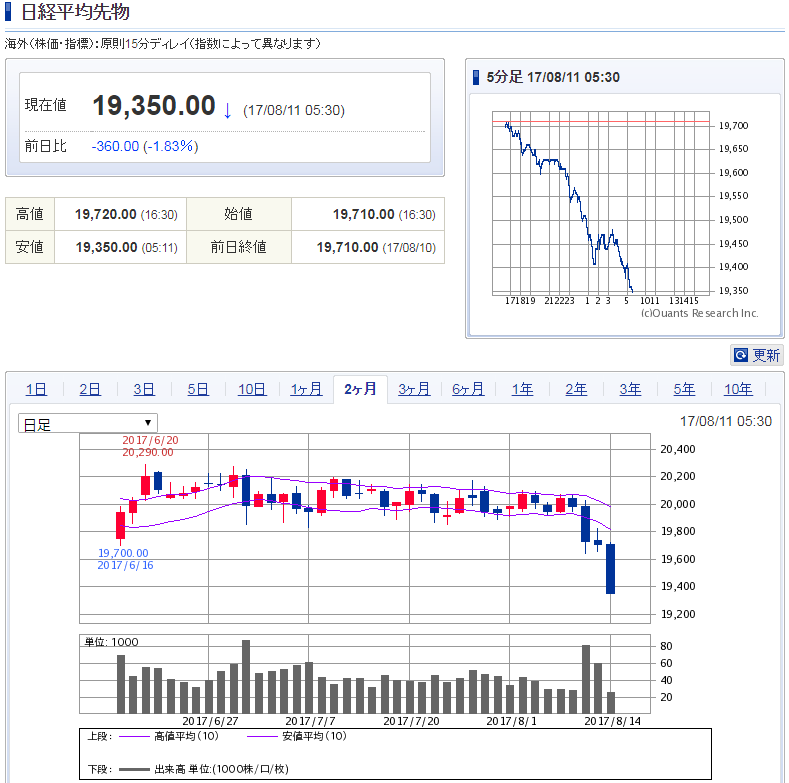Select the 3年 period tab
Image resolution: width=789 pixels, height=783 pixels.
click(630, 389)
